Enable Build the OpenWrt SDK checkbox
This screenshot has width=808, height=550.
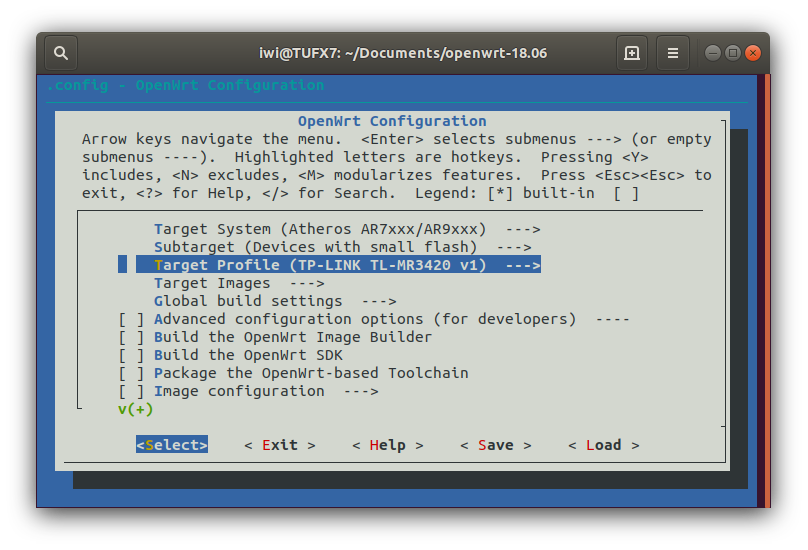(131, 356)
